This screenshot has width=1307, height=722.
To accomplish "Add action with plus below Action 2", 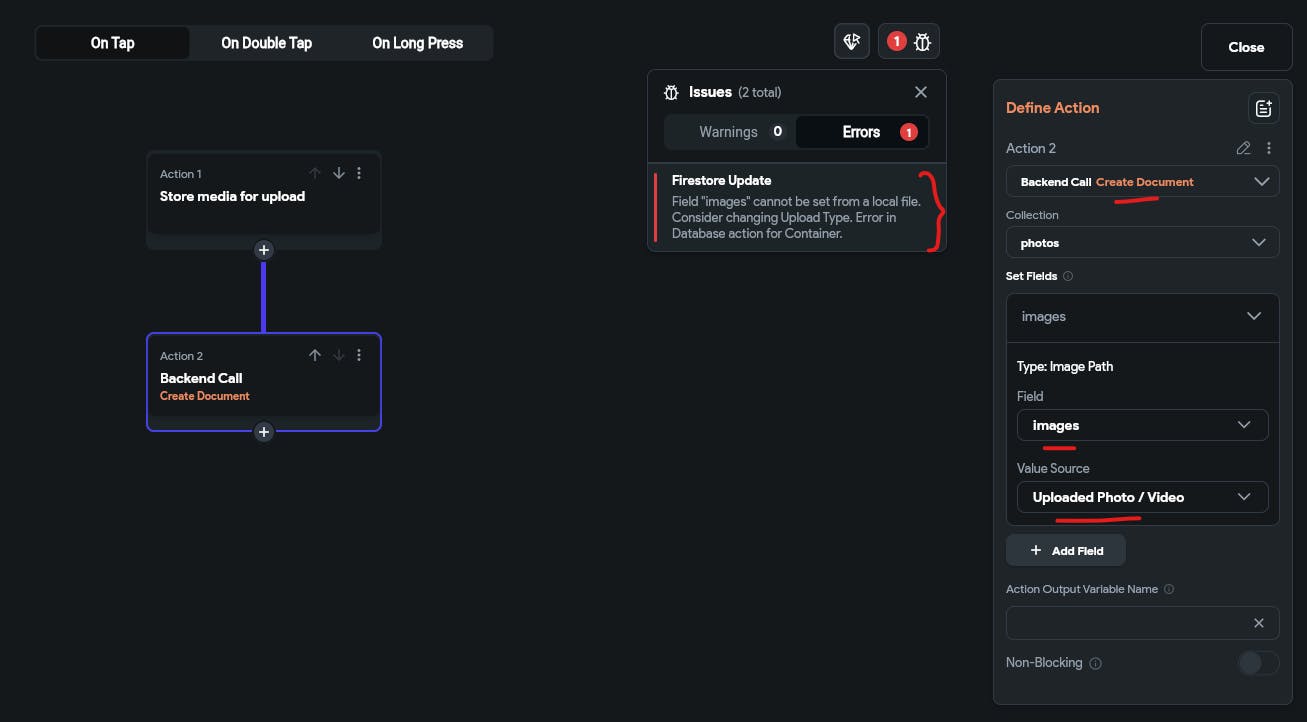I will pos(264,432).
